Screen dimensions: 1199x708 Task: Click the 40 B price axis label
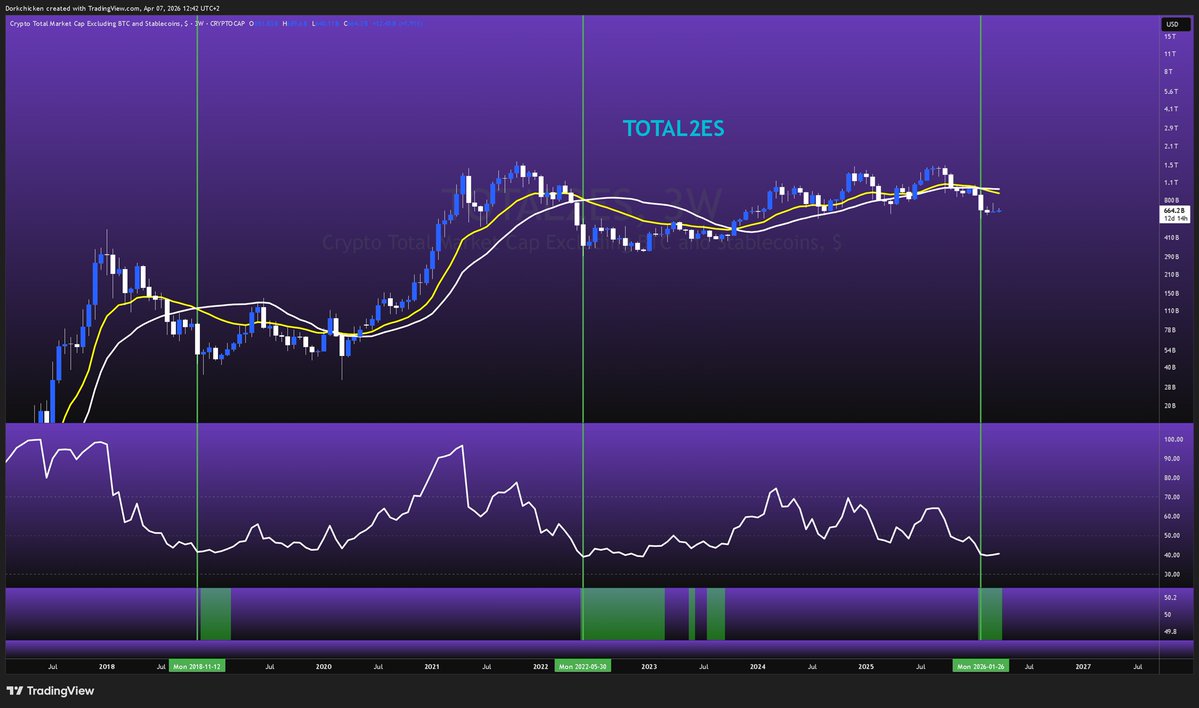pyautogui.click(x=1170, y=368)
